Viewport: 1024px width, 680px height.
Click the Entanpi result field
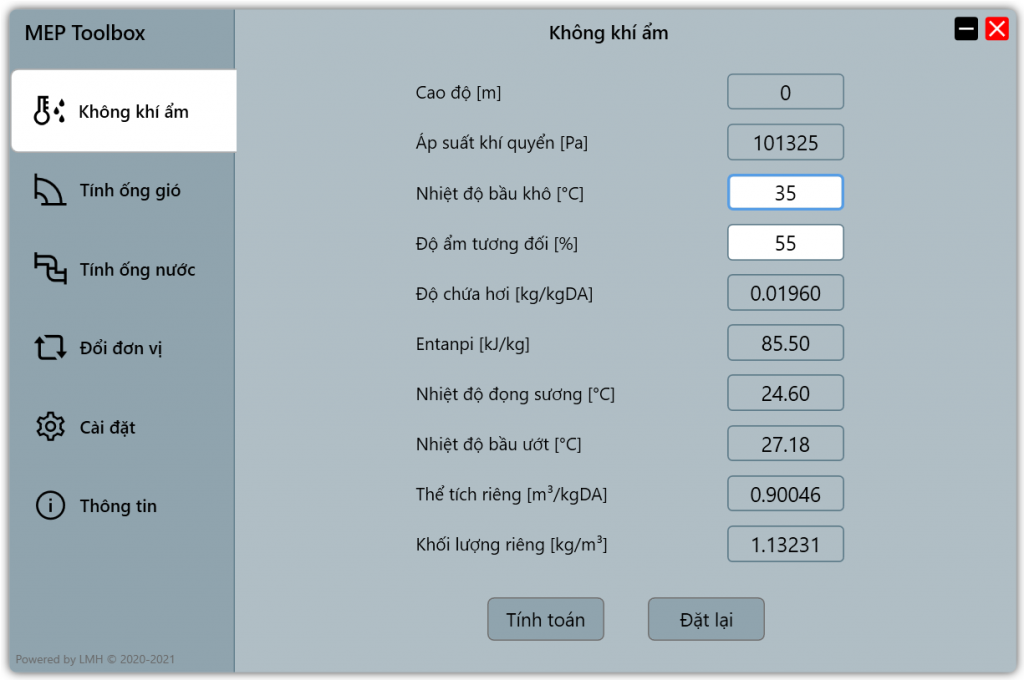click(785, 343)
